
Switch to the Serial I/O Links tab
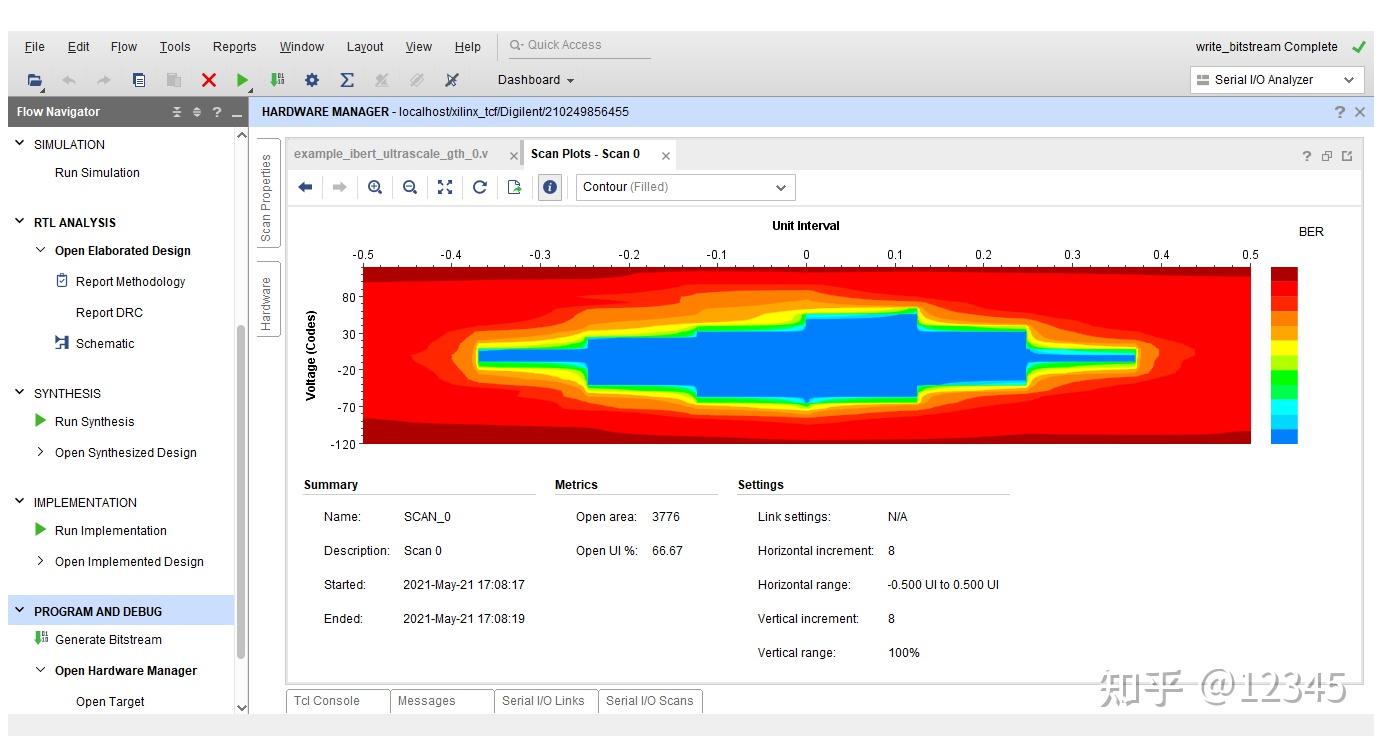pos(543,701)
